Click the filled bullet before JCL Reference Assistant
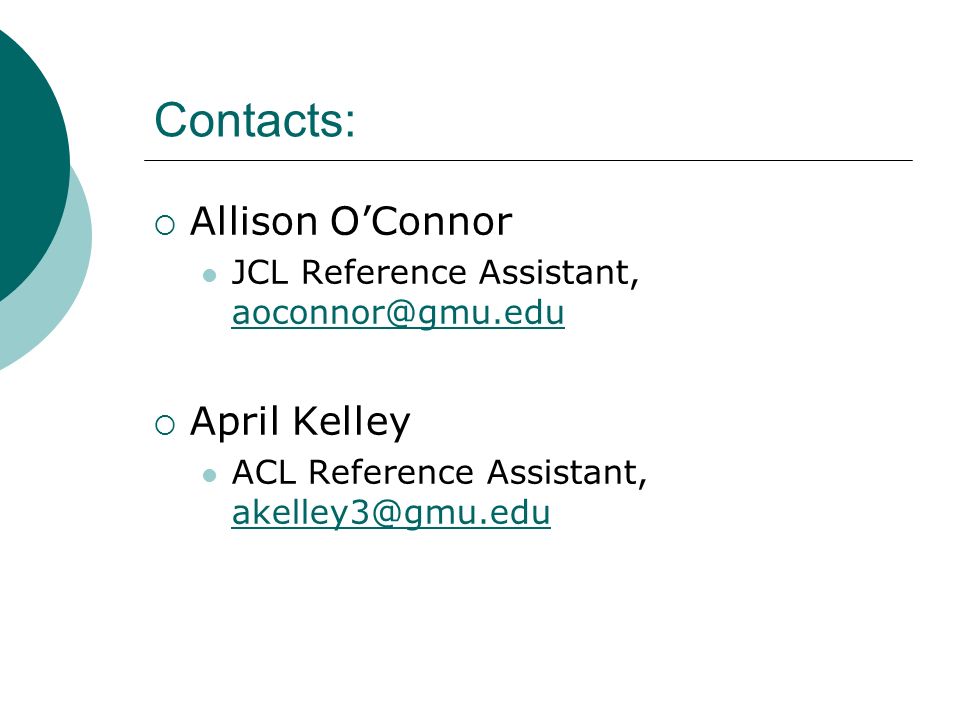The height and width of the screenshot is (720, 960). (209, 276)
